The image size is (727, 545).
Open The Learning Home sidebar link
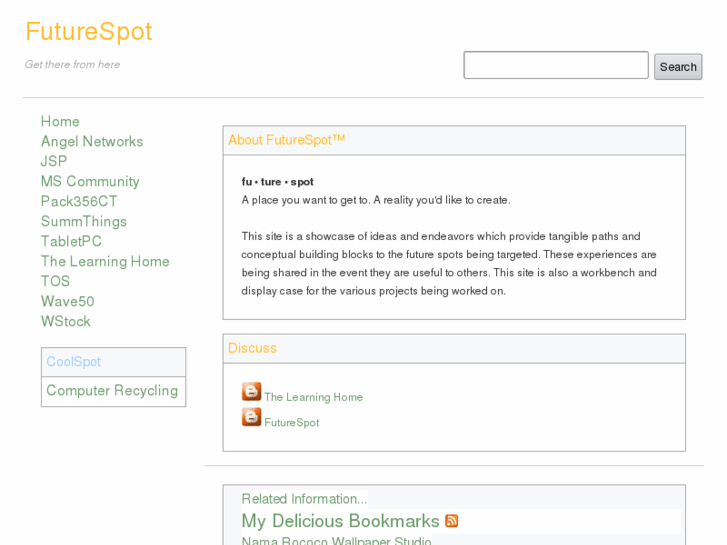coord(105,261)
